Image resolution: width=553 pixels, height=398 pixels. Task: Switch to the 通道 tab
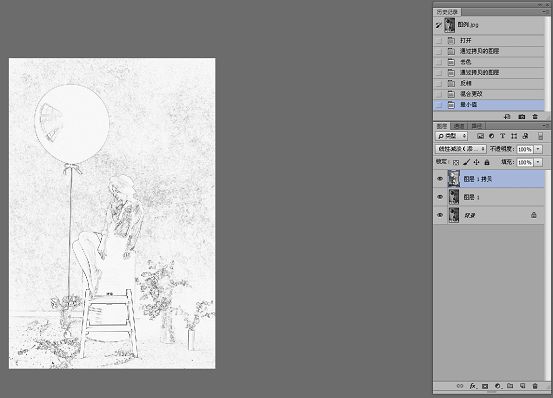[459, 126]
